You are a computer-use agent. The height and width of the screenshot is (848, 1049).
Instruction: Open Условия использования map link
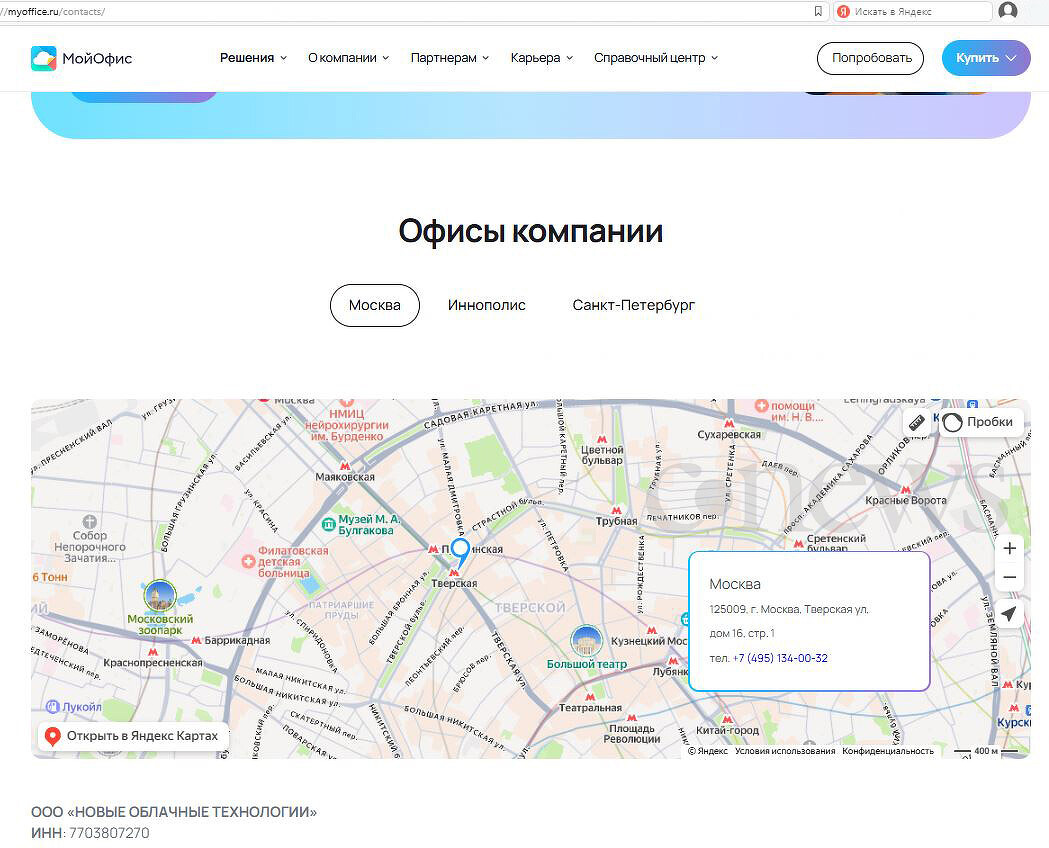pos(785,751)
